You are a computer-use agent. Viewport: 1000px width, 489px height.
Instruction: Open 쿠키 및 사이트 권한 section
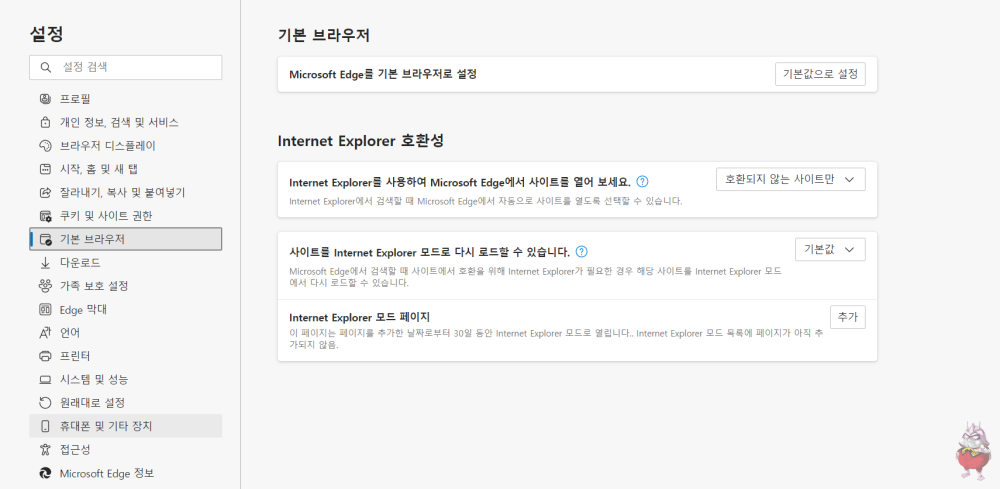point(126,216)
